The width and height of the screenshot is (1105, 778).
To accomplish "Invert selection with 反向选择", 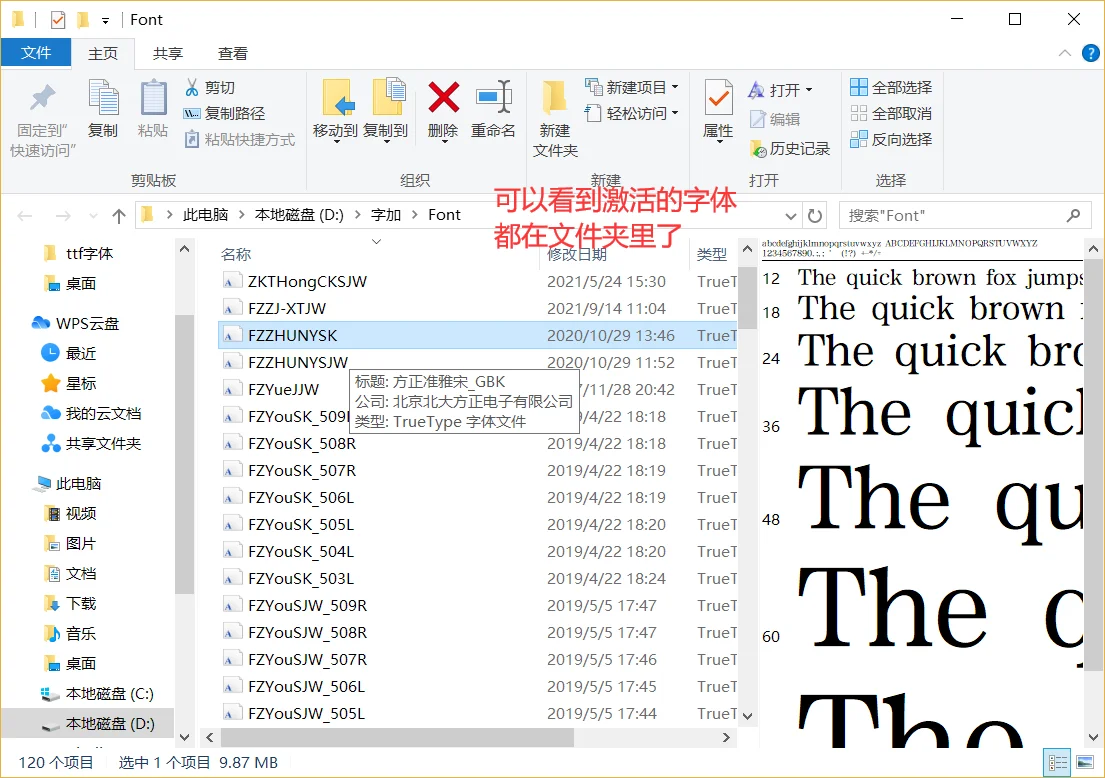I will pyautogui.click(x=890, y=140).
